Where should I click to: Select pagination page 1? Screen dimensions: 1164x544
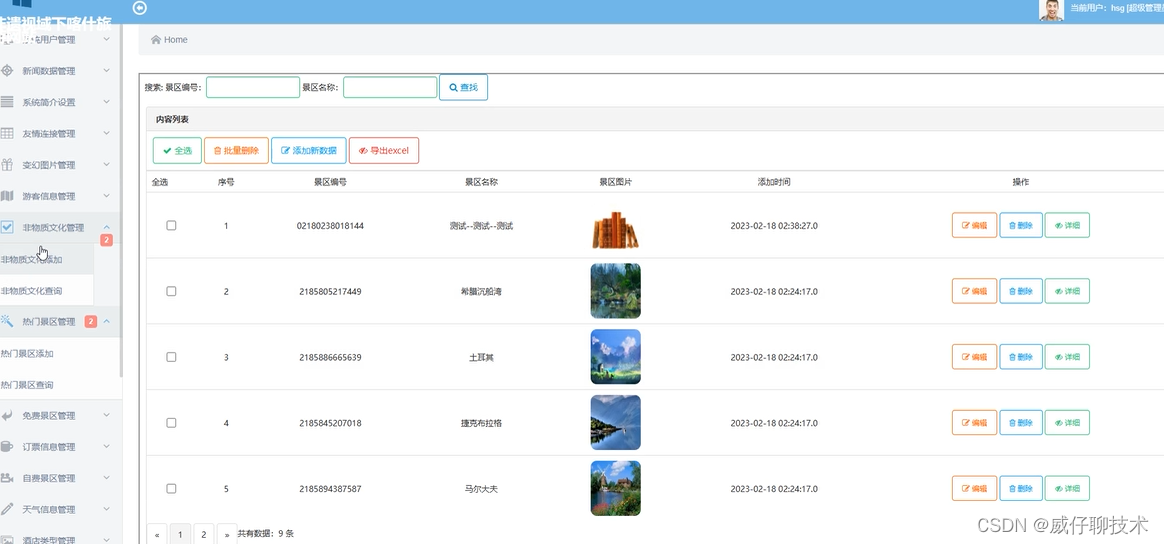point(180,534)
